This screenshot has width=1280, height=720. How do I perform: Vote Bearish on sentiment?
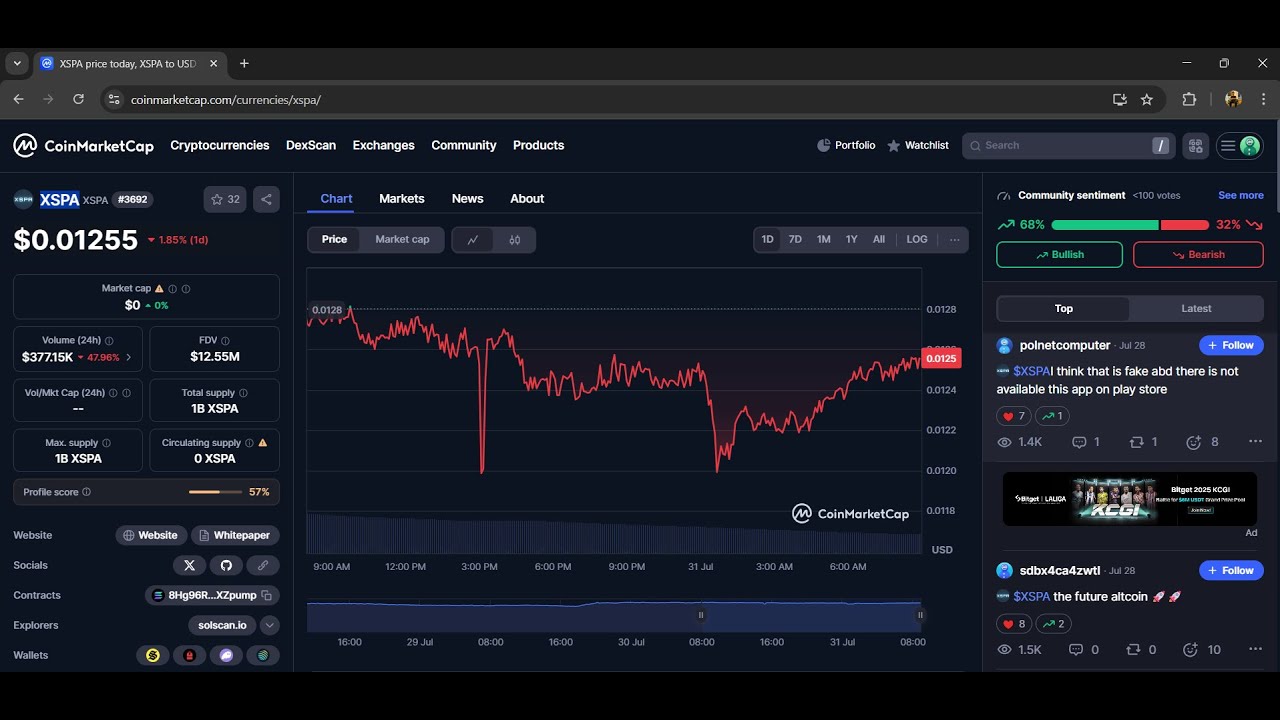[x=1198, y=255]
